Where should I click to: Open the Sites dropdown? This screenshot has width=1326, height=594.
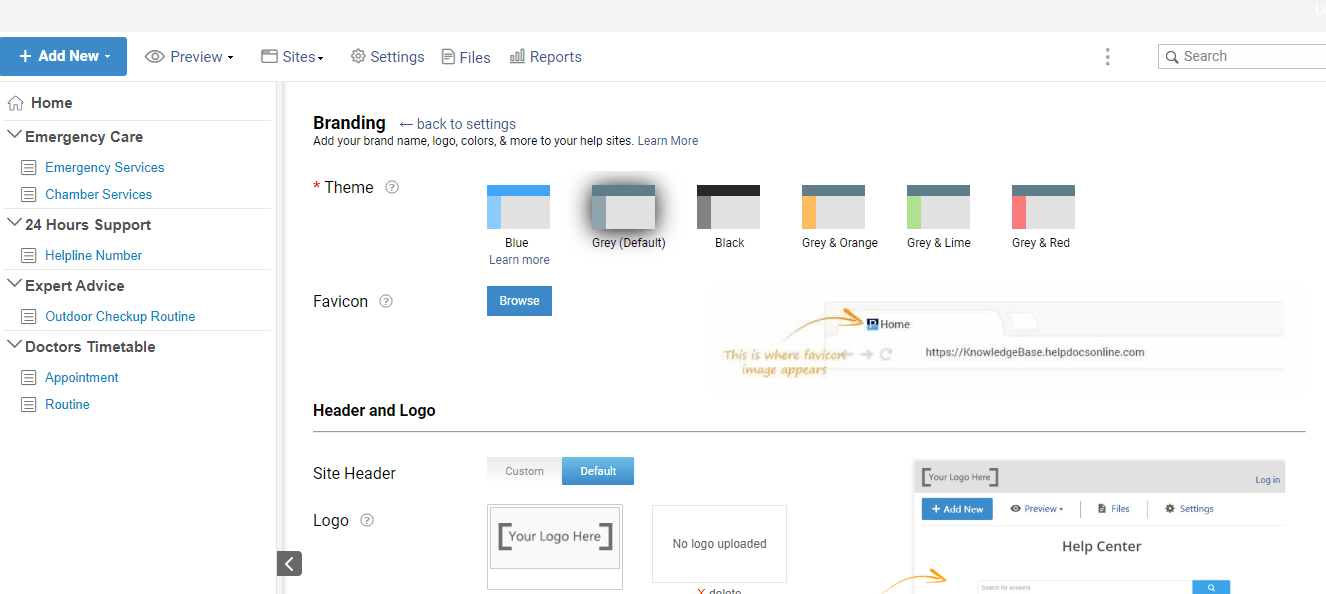291,56
